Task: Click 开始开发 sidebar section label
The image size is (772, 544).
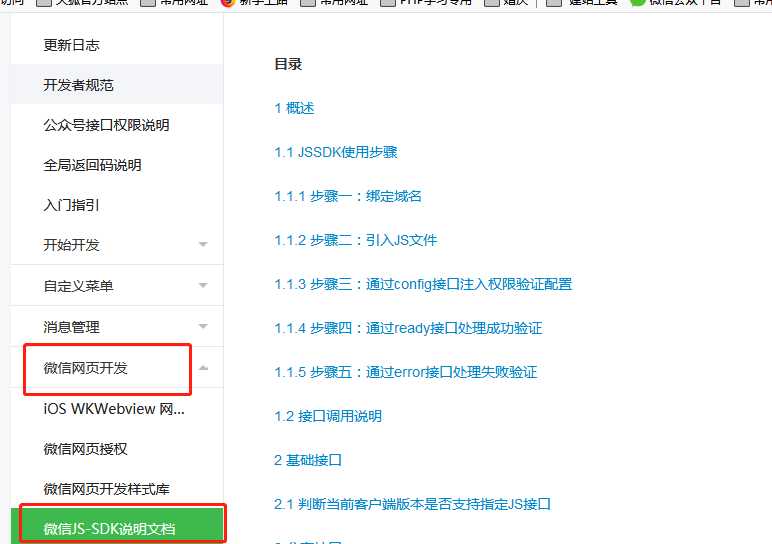Action: click(71, 245)
